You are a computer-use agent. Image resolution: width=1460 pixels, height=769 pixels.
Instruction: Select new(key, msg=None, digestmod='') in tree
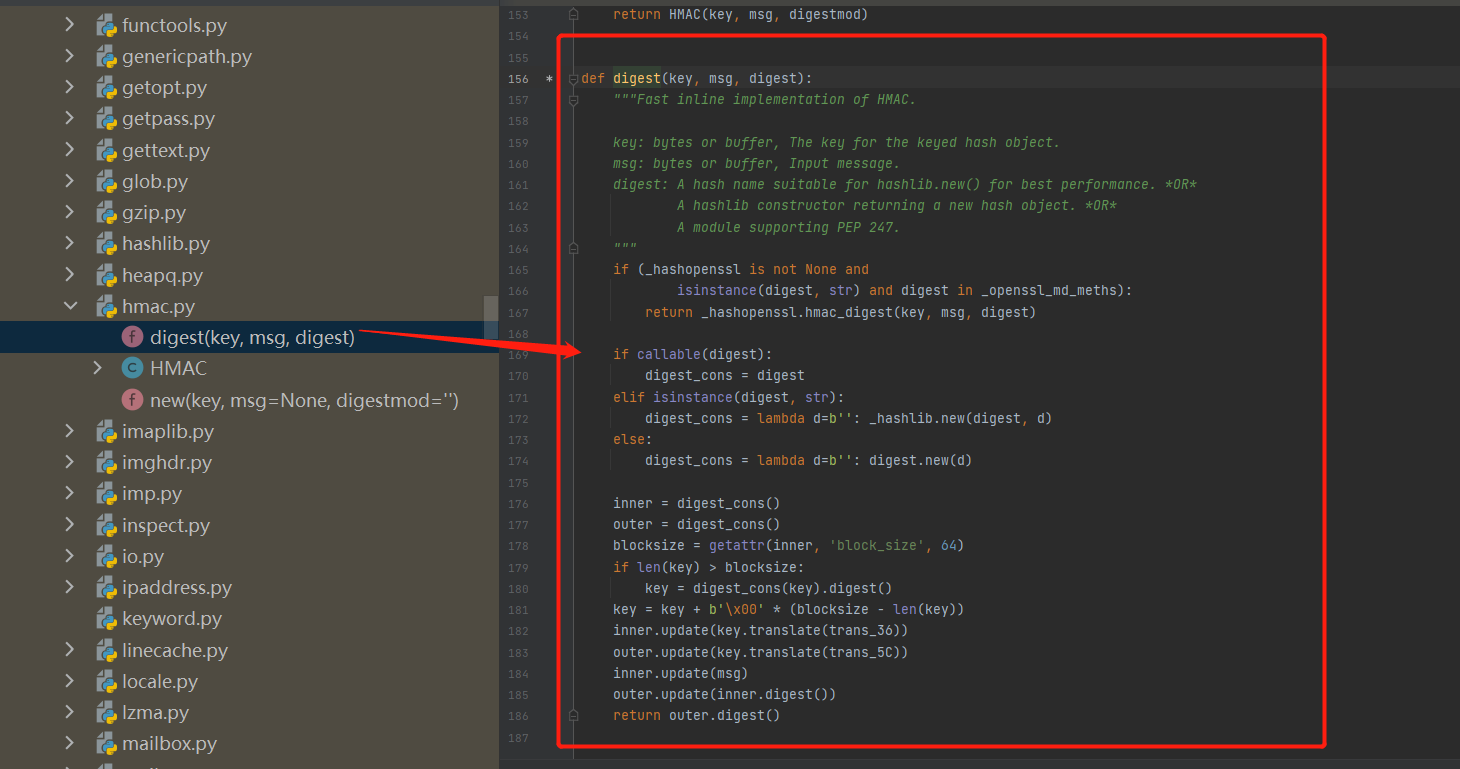point(304,400)
